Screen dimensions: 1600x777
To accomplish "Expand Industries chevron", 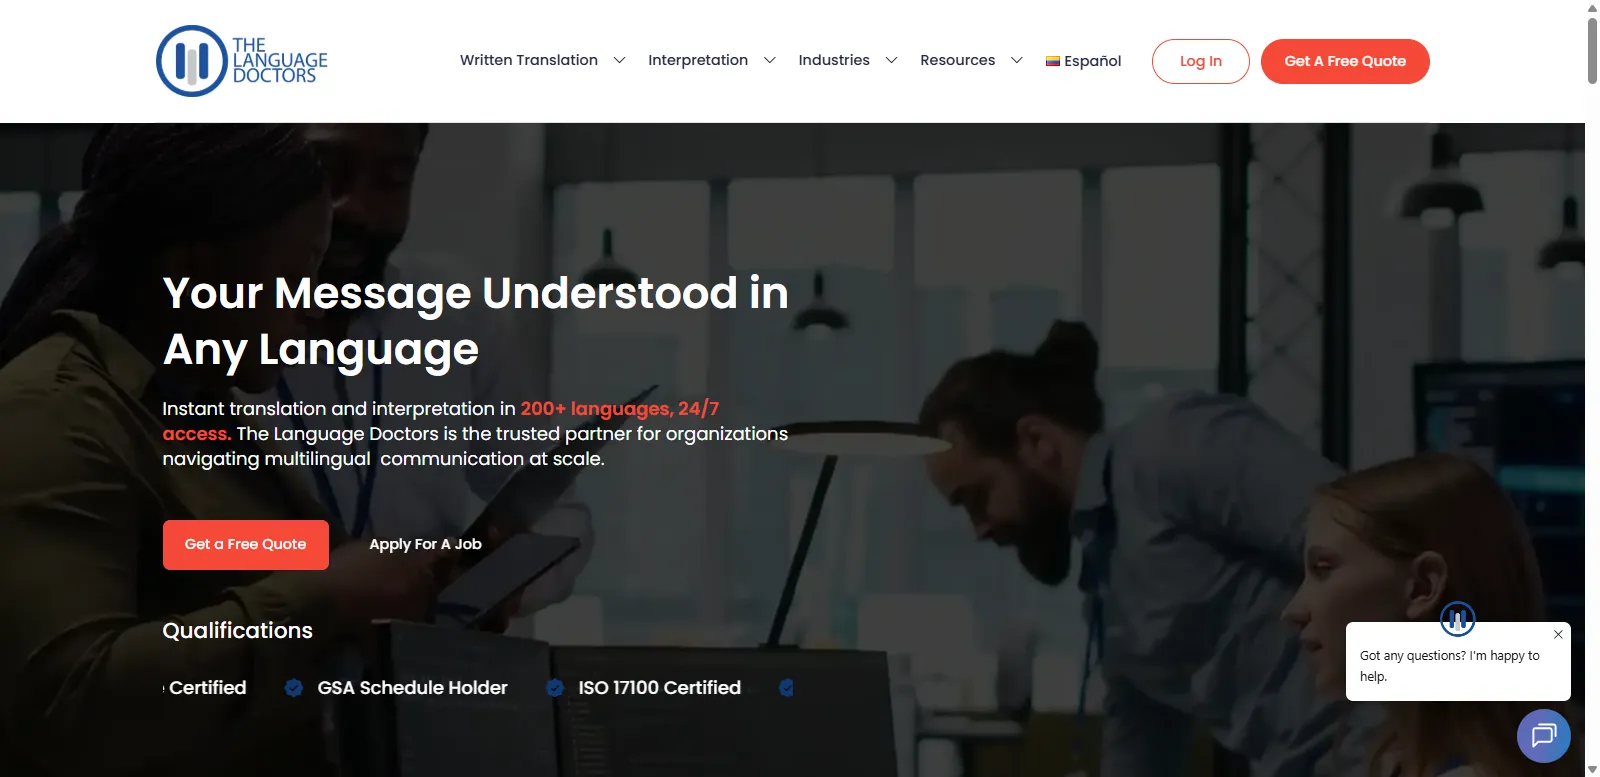I will tap(891, 60).
